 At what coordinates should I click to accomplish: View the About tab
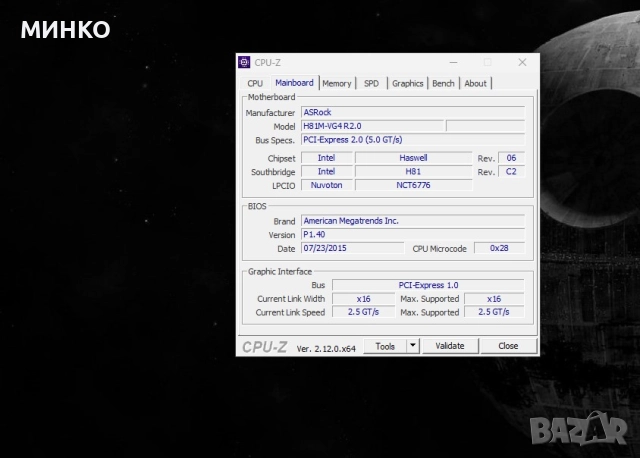click(475, 84)
